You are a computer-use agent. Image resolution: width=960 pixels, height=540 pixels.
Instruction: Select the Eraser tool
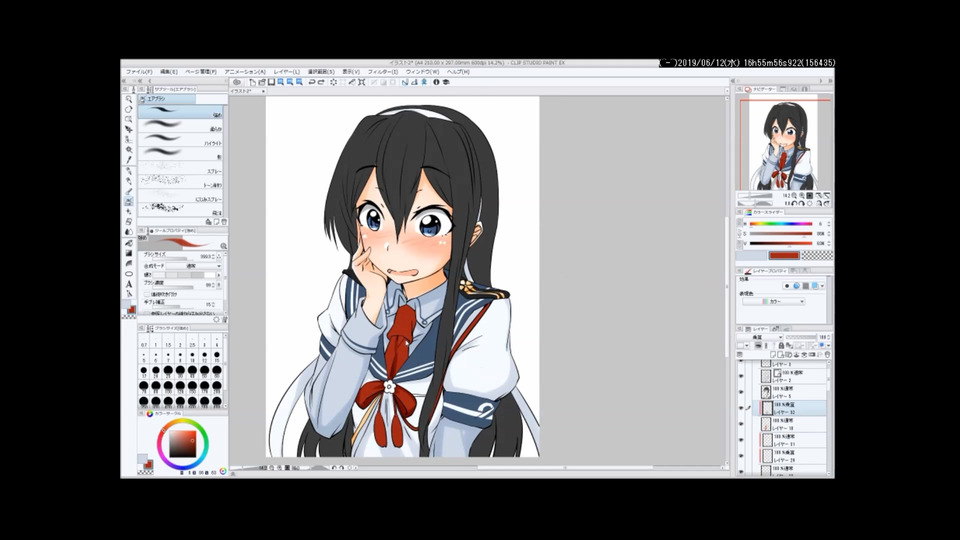click(129, 222)
